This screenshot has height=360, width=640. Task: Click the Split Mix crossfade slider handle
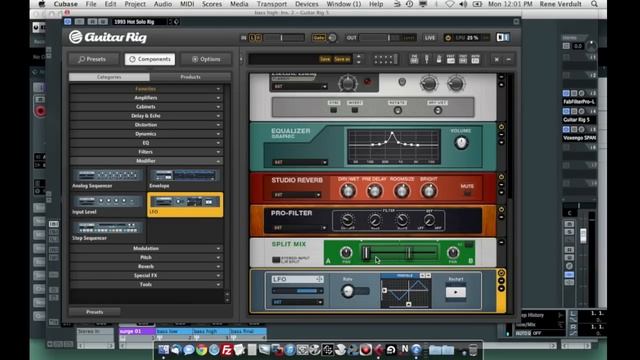(x=366, y=253)
